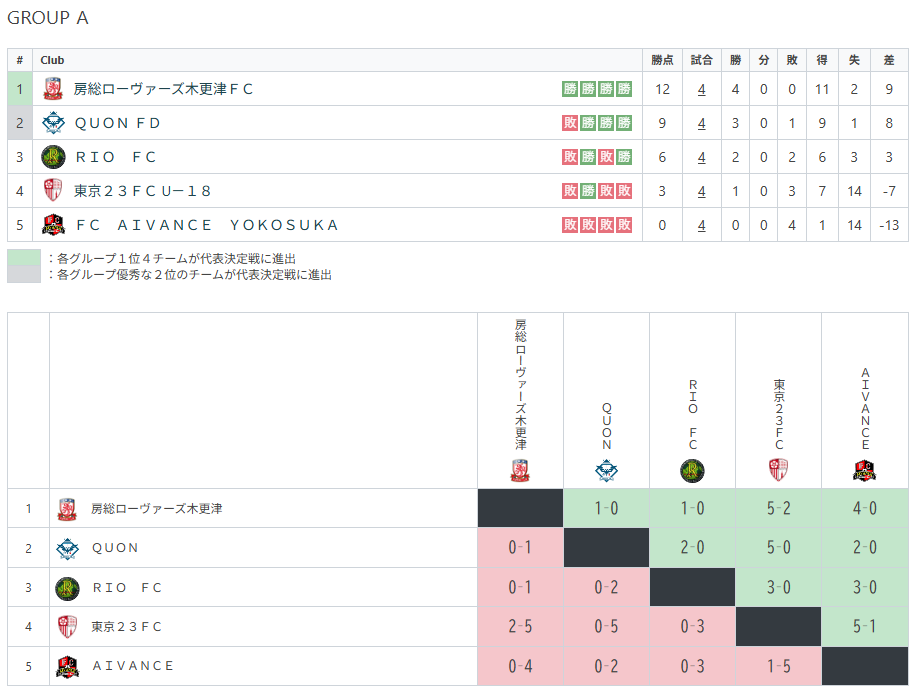Click the green 1位 legend color box
Screen dimensions: 918x693
click(24, 258)
